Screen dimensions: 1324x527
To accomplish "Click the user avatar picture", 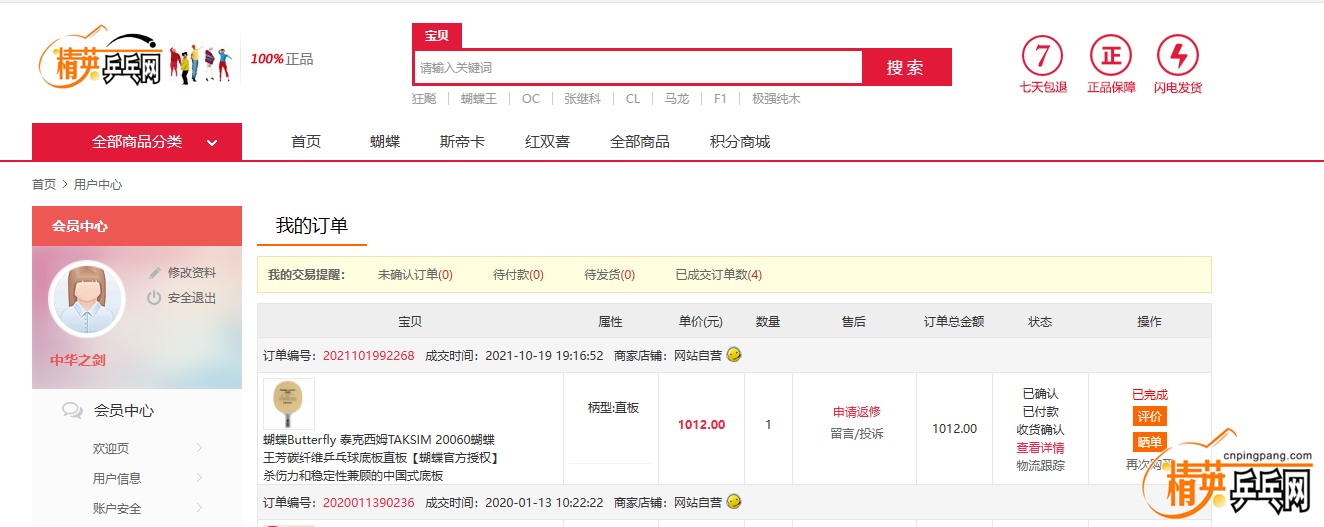I will [x=86, y=298].
